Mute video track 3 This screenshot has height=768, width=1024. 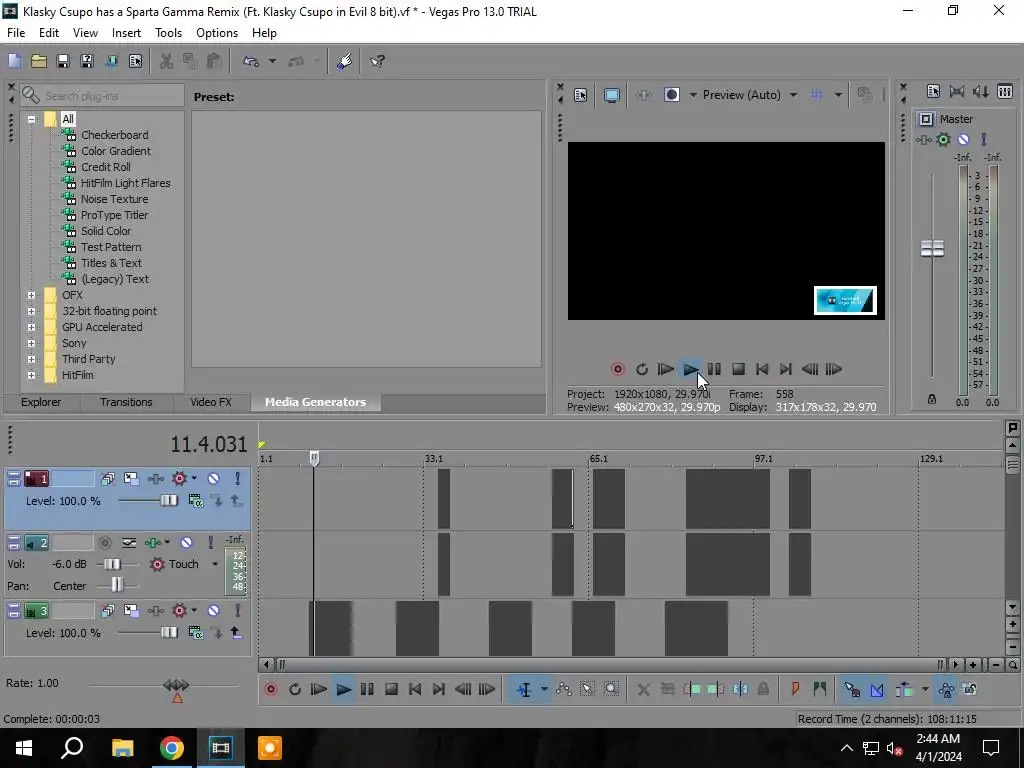214,611
